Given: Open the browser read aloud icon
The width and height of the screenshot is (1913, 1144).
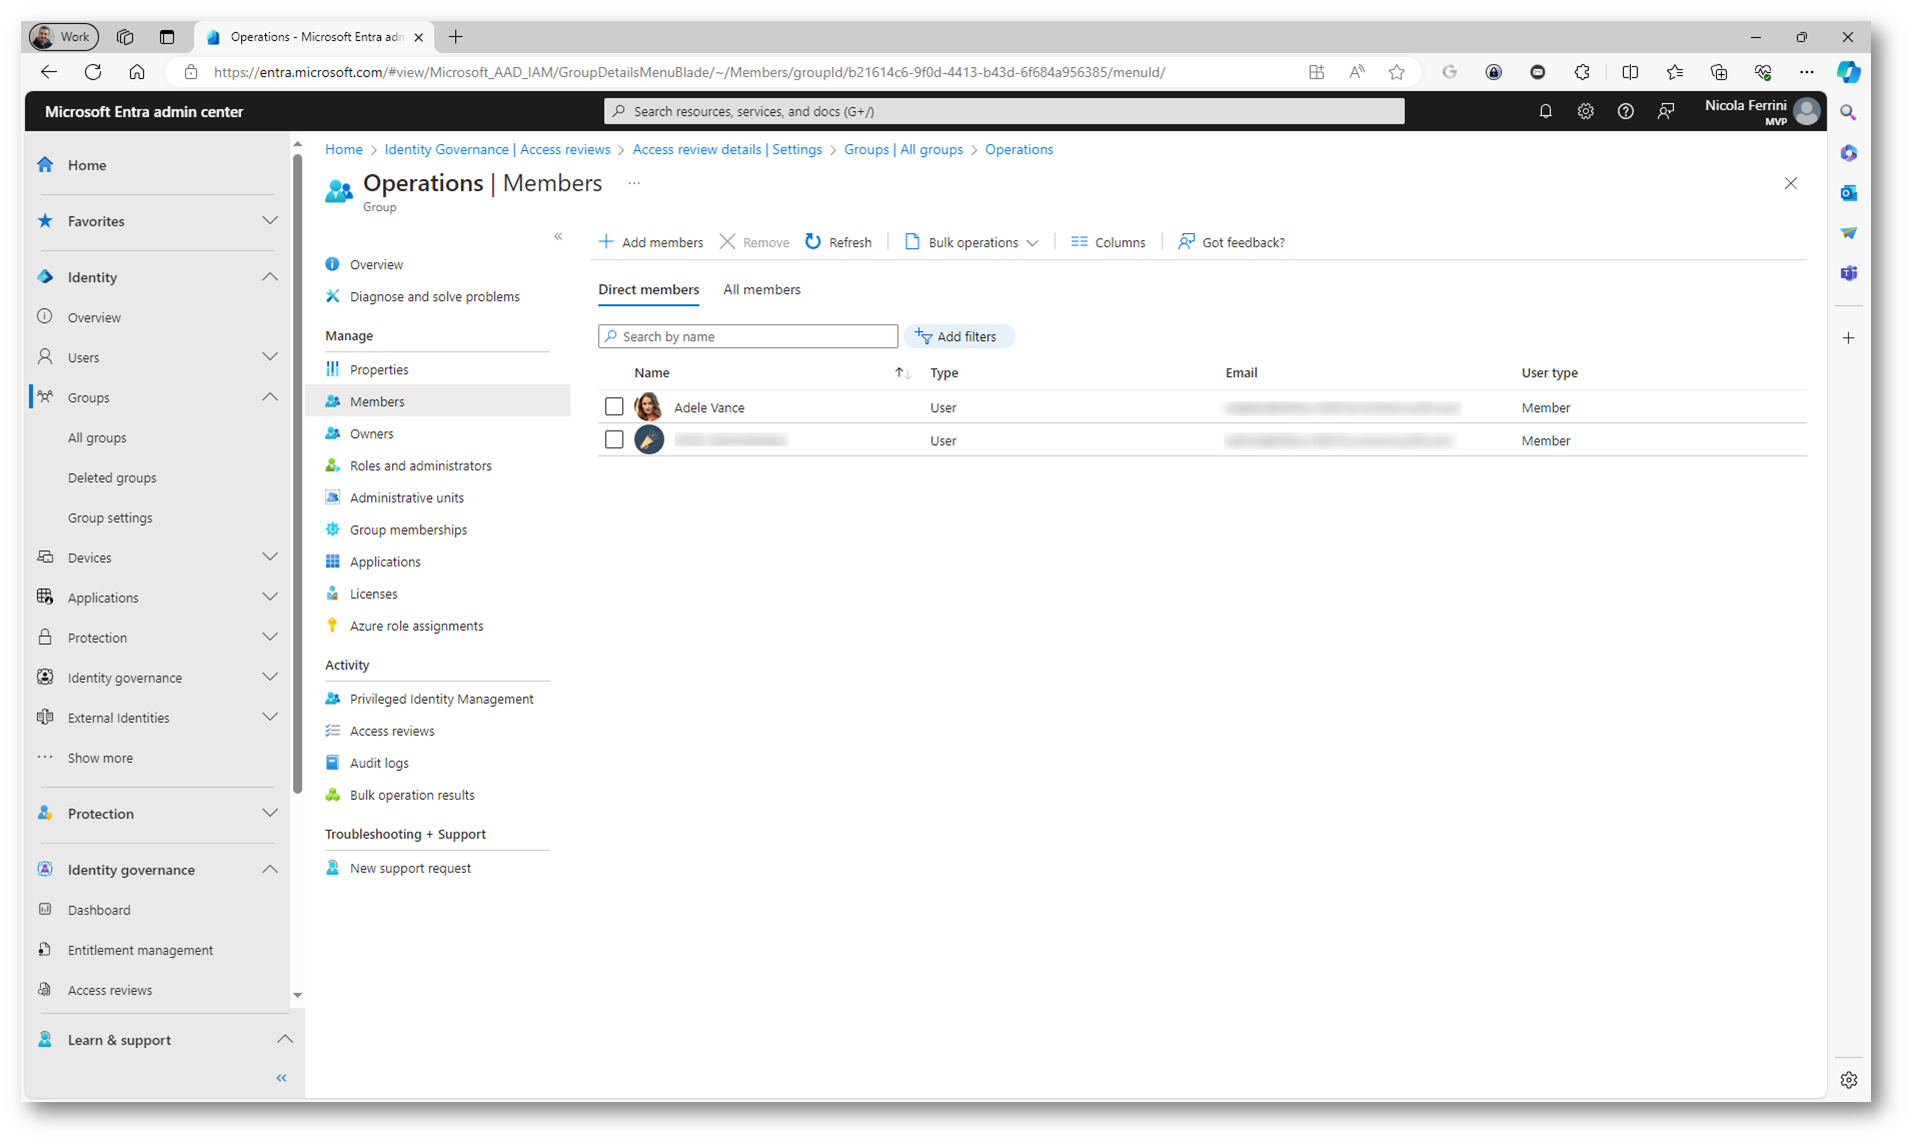Looking at the screenshot, I should tap(1356, 72).
